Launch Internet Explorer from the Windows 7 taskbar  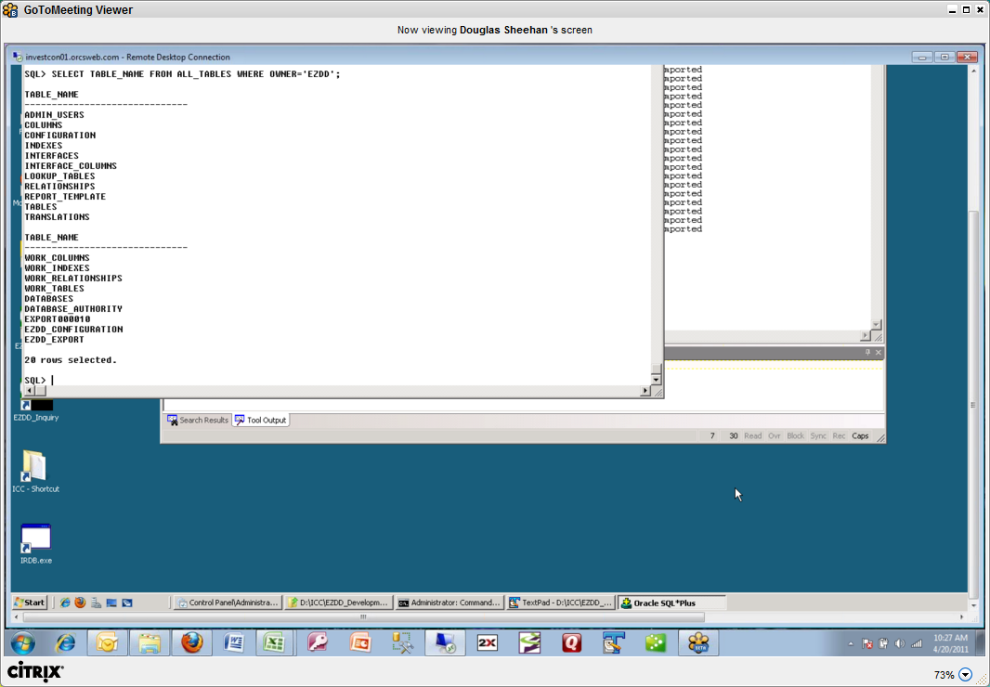click(x=65, y=643)
